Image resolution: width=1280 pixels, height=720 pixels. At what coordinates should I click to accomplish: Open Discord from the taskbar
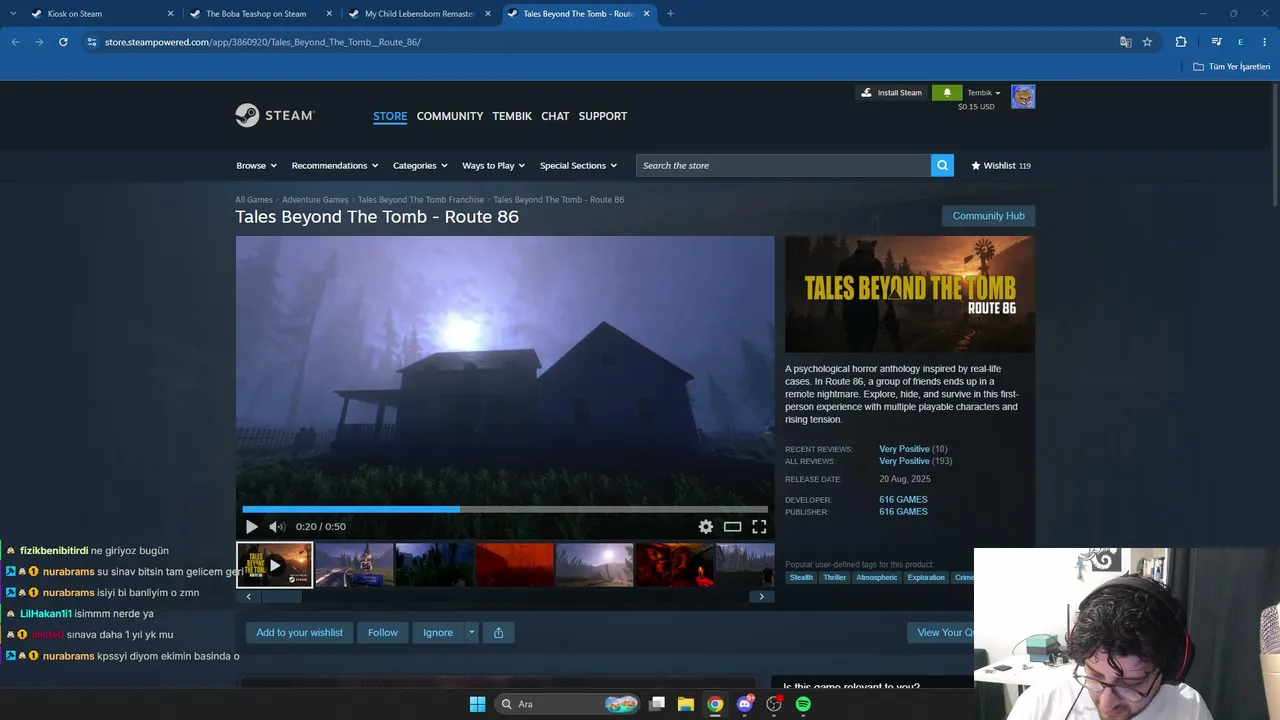pyautogui.click(x=745, y=704)
